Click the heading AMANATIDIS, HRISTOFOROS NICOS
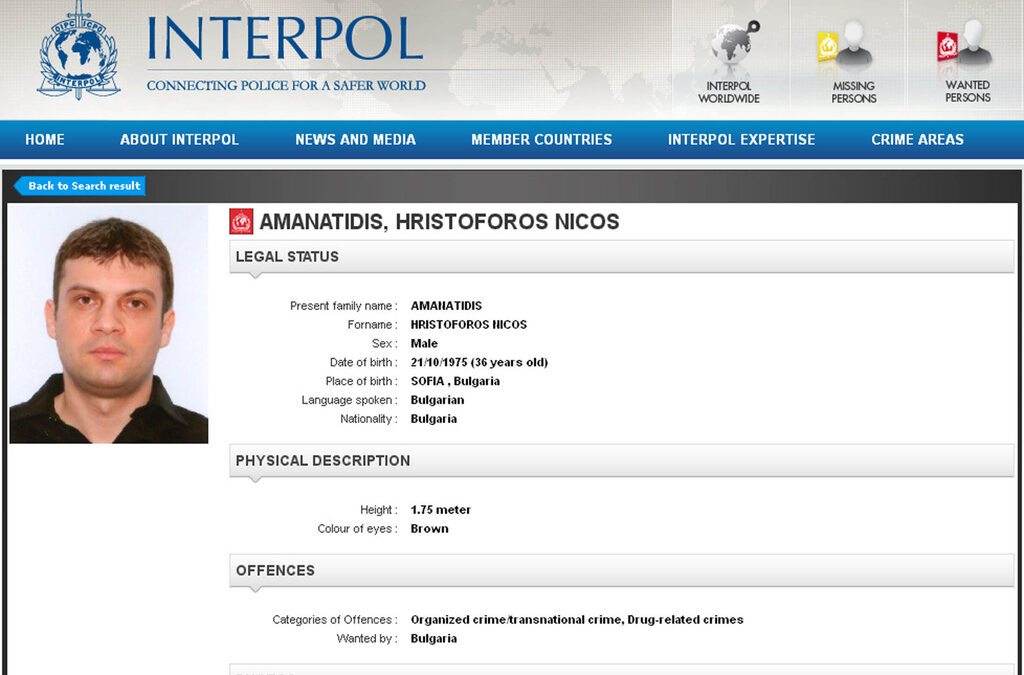Image resolution: width=1024 pixels, height=675 pixels. click(x=439, y=222)
